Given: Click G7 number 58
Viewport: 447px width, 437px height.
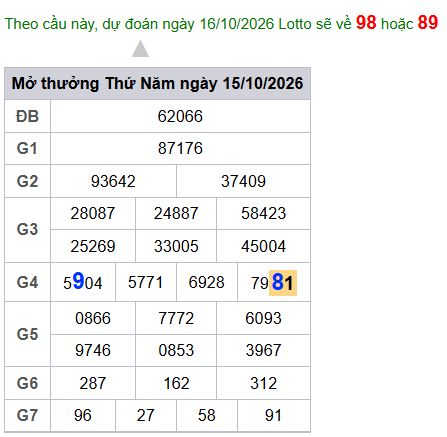Looking at the screenshot, I should coord(207,416).
